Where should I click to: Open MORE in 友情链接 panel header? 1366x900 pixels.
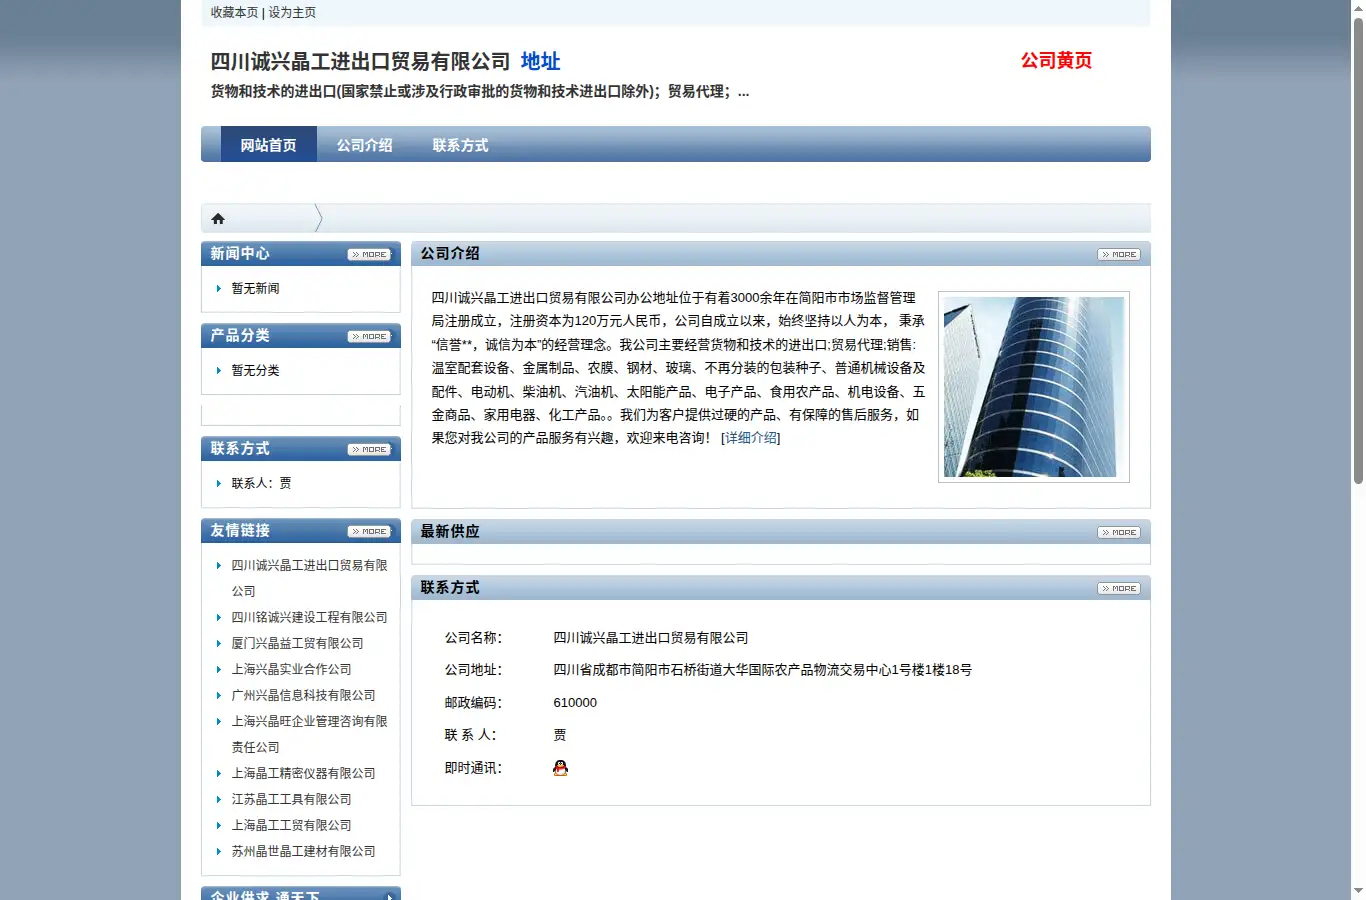tap(369, 532)
